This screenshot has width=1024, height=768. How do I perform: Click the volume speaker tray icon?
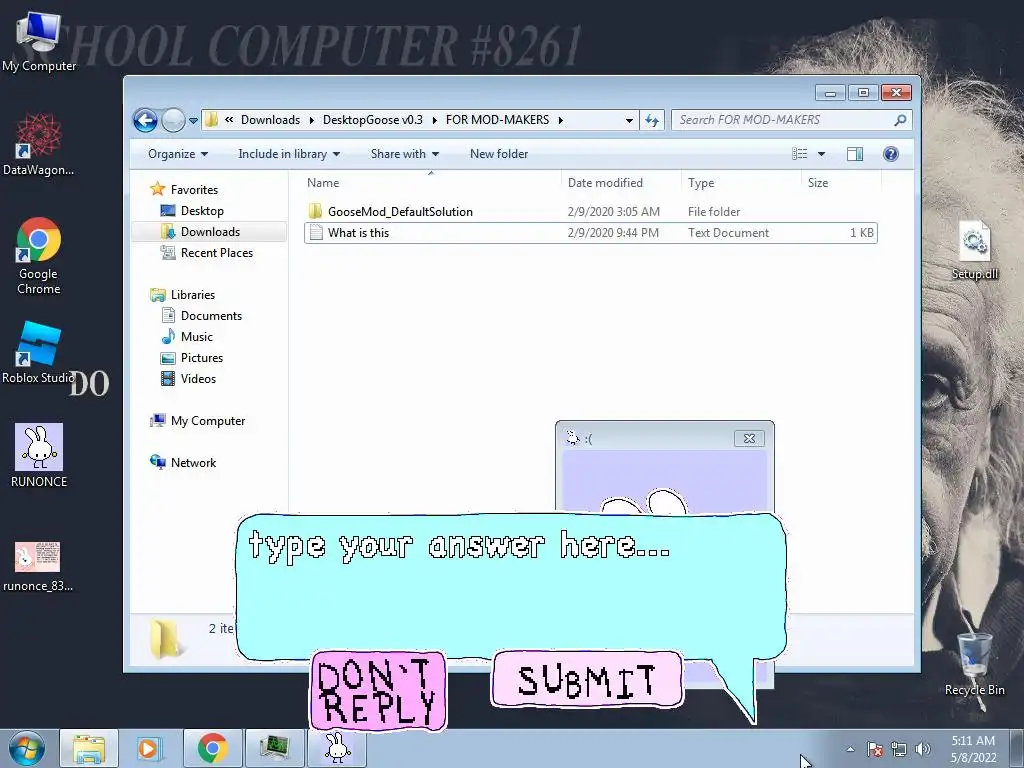tap(923, 749)
